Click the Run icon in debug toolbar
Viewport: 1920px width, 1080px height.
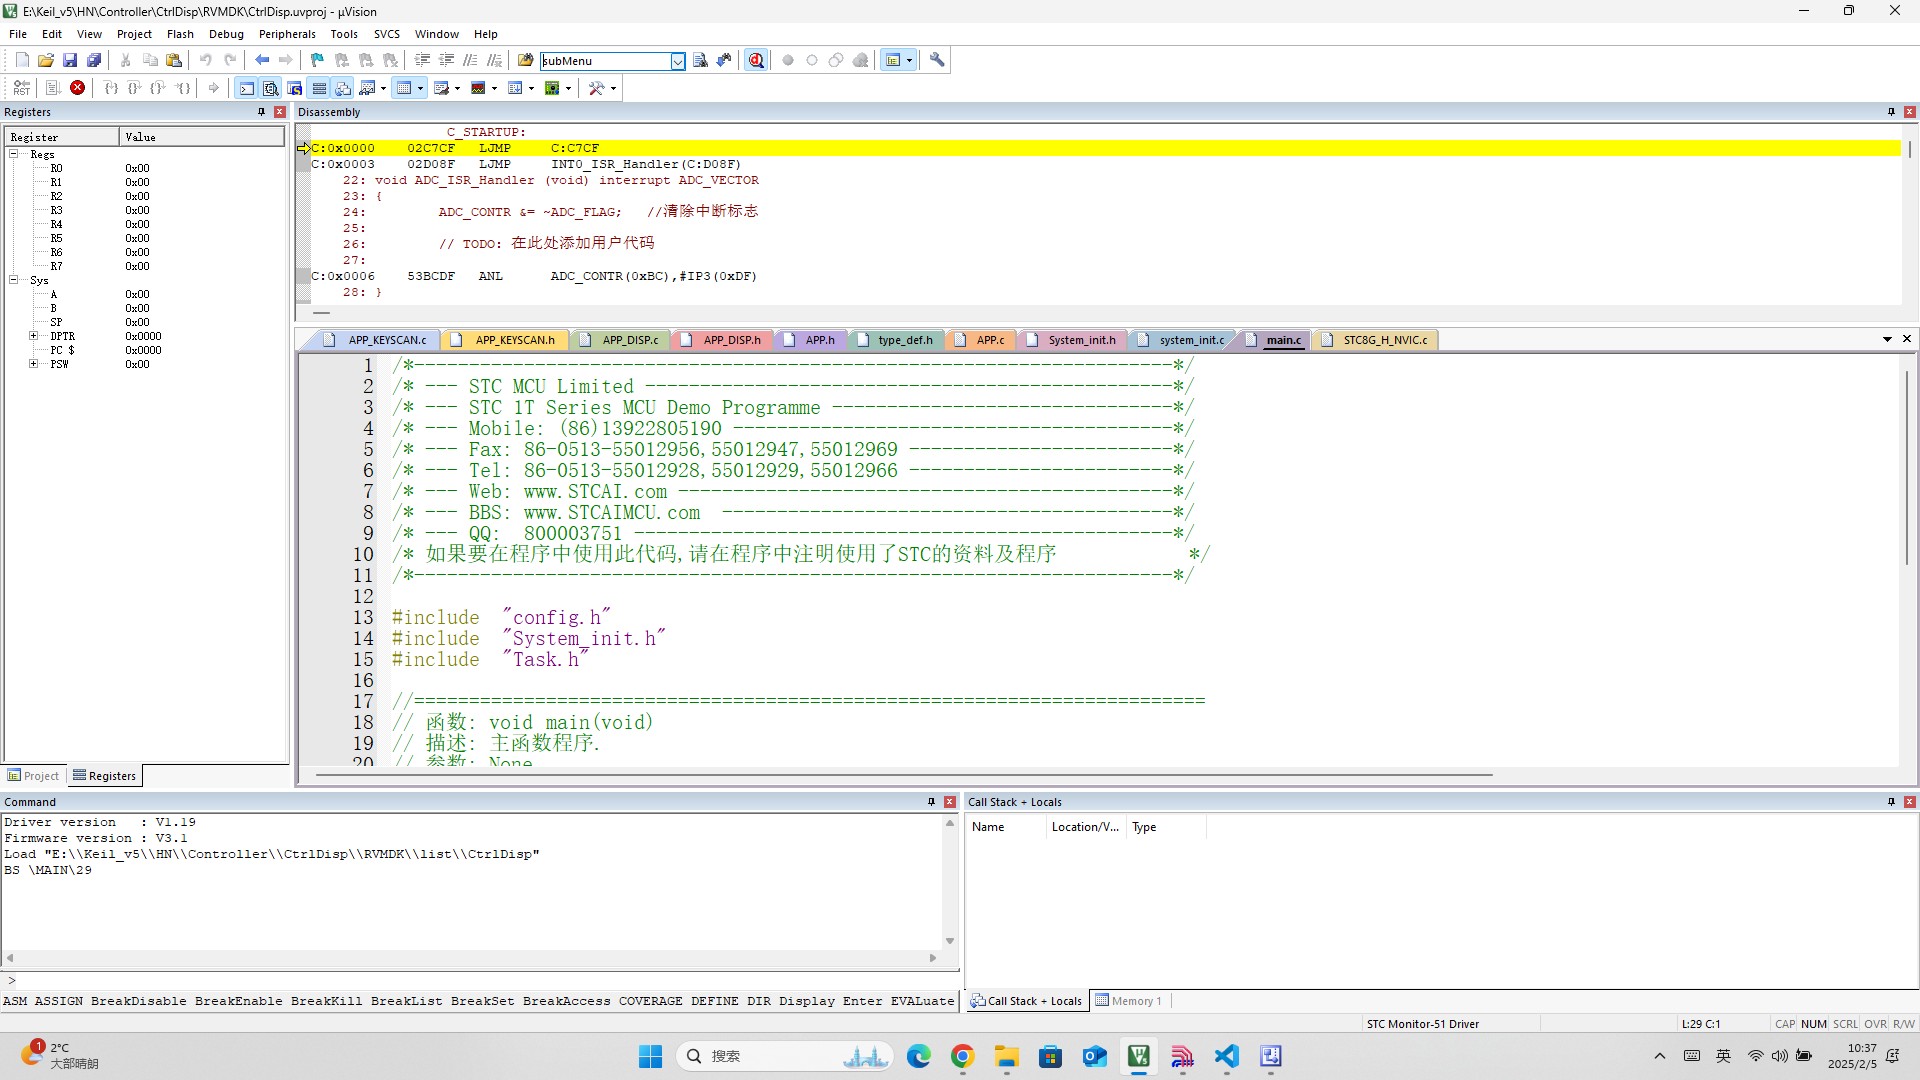pyautogui.click(x=53, y=88)
